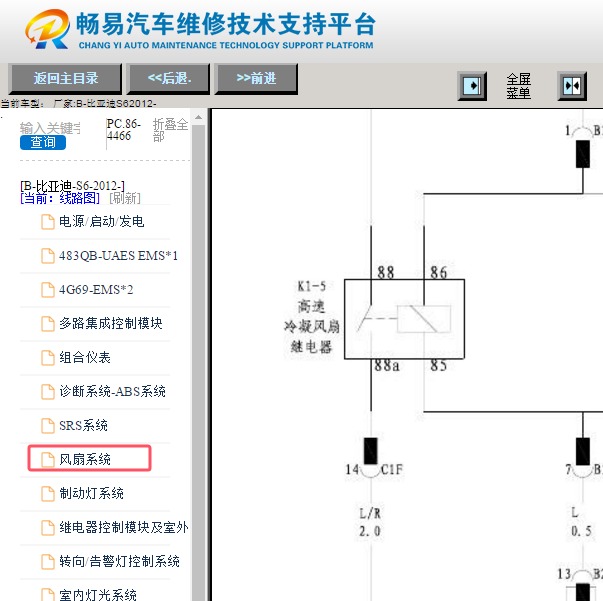Select the 风扇系统 item
The height and width of the screenshot is (601, 603).
tap(85, 459)
